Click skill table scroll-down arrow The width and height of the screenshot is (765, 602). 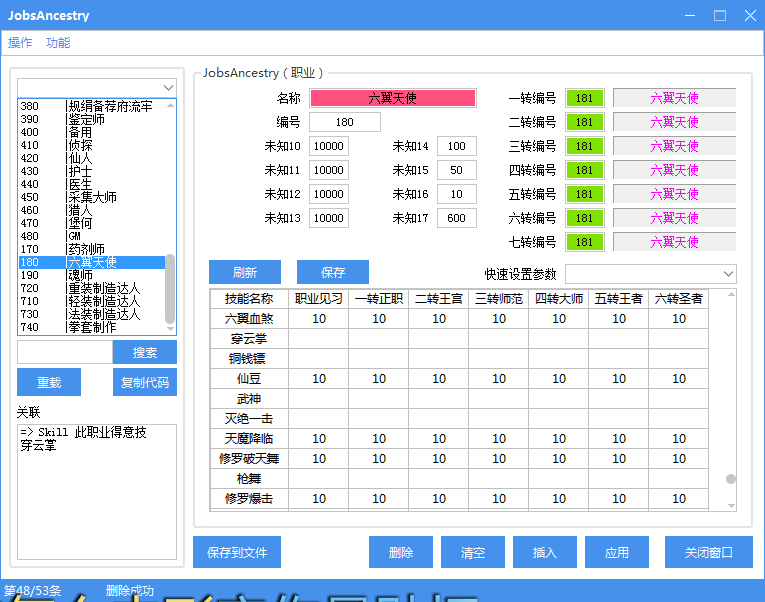coord(731,505)
